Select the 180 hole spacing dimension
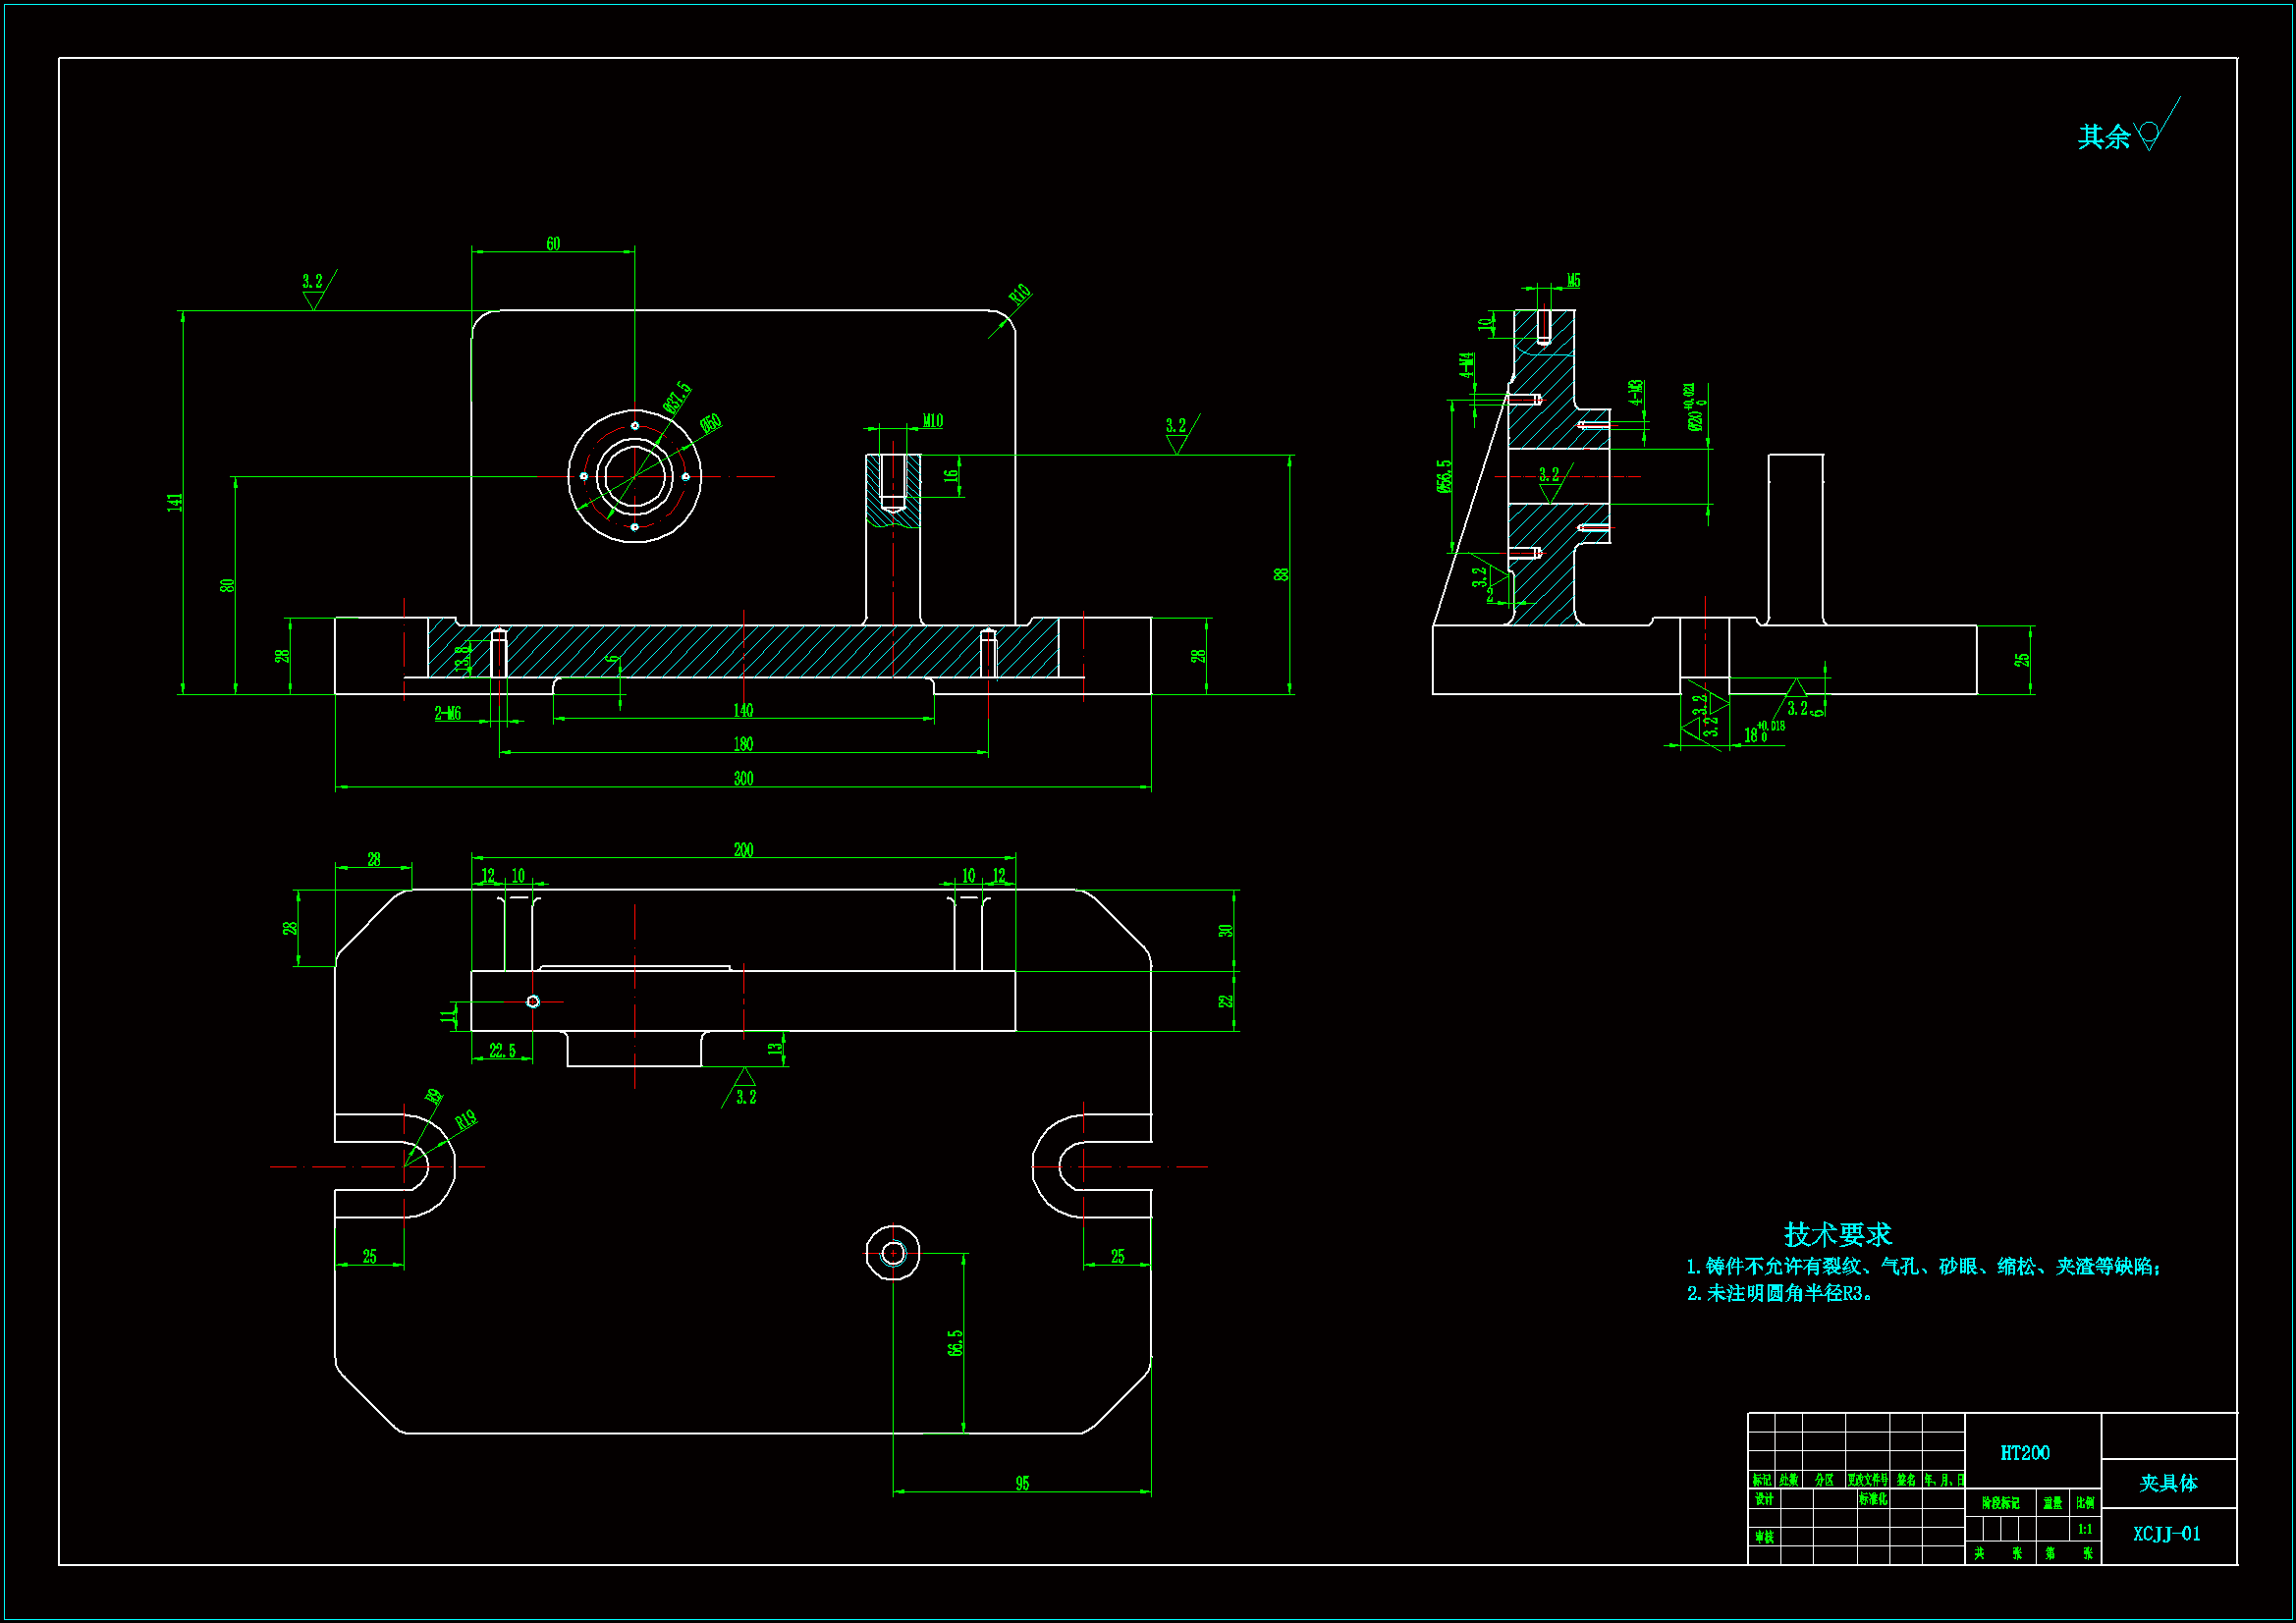 point(743,744)
